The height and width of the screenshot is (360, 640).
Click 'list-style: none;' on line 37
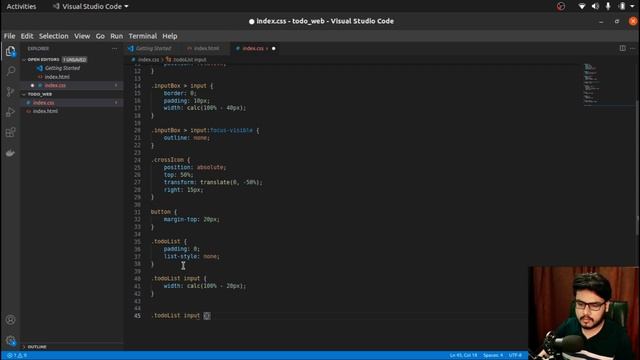[191, 257]
